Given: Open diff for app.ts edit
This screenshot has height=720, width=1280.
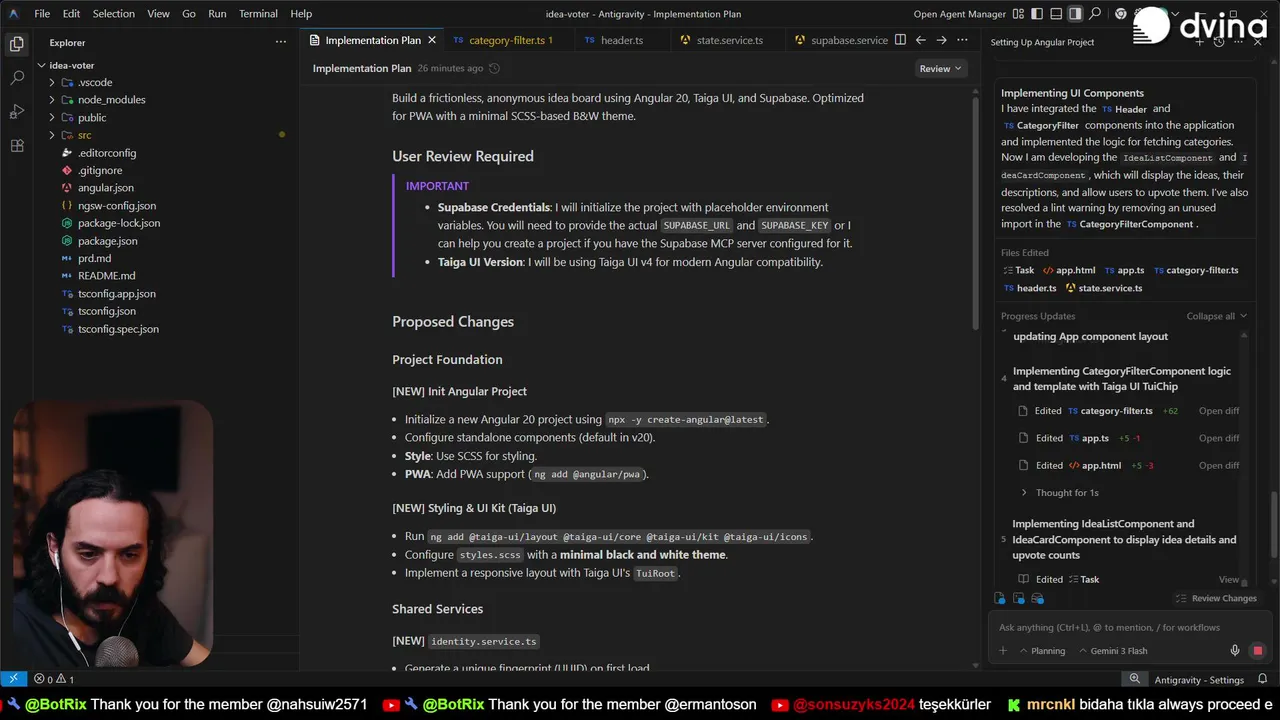Looking at the screenshot, I should tap(1219, 438).
